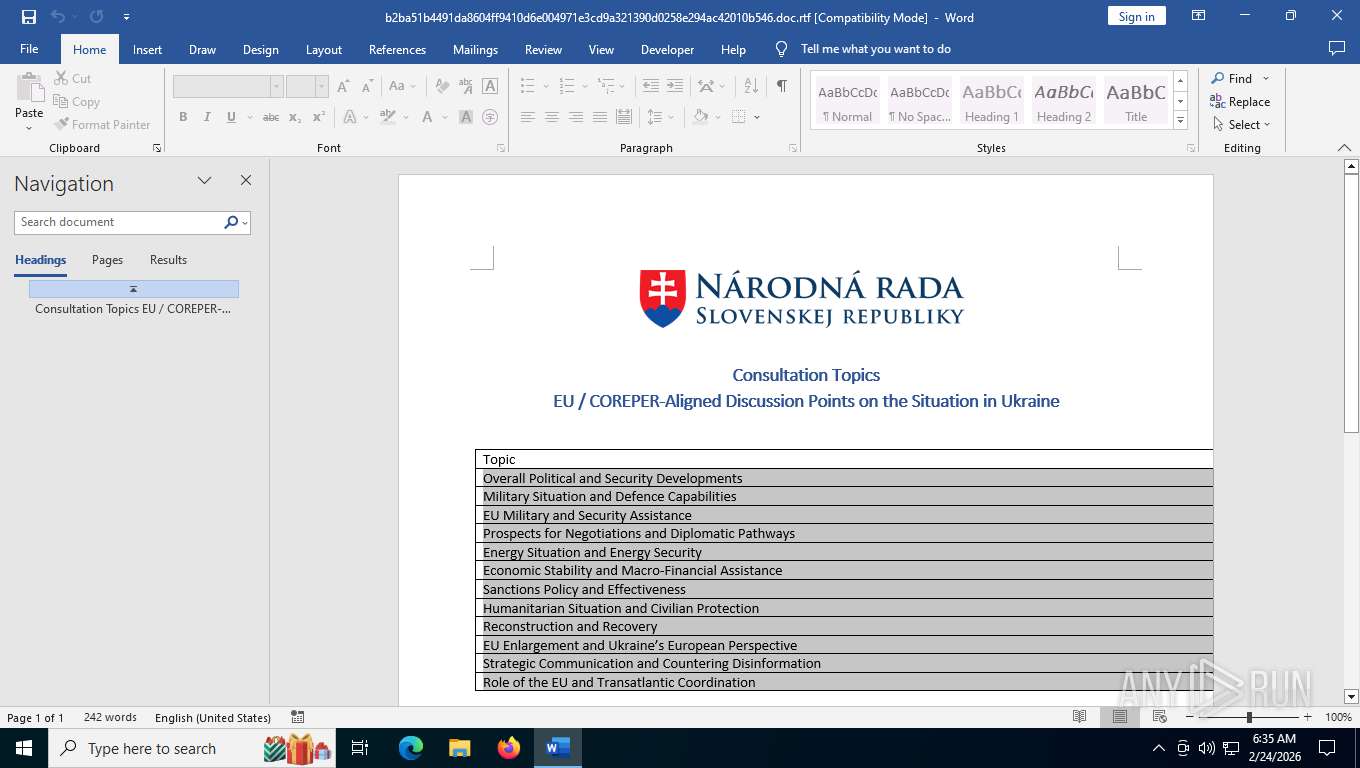The height and width of the screenshot is (768, 1360).
Task: Apply Subscript formatting
Action: point(295,117)
